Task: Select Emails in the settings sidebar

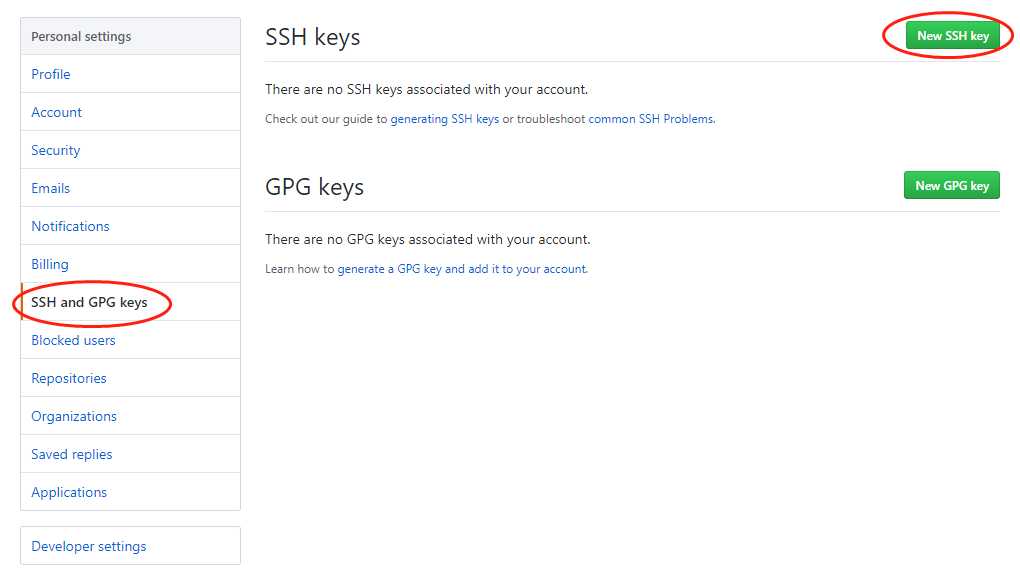Action: tap(51, 188)
